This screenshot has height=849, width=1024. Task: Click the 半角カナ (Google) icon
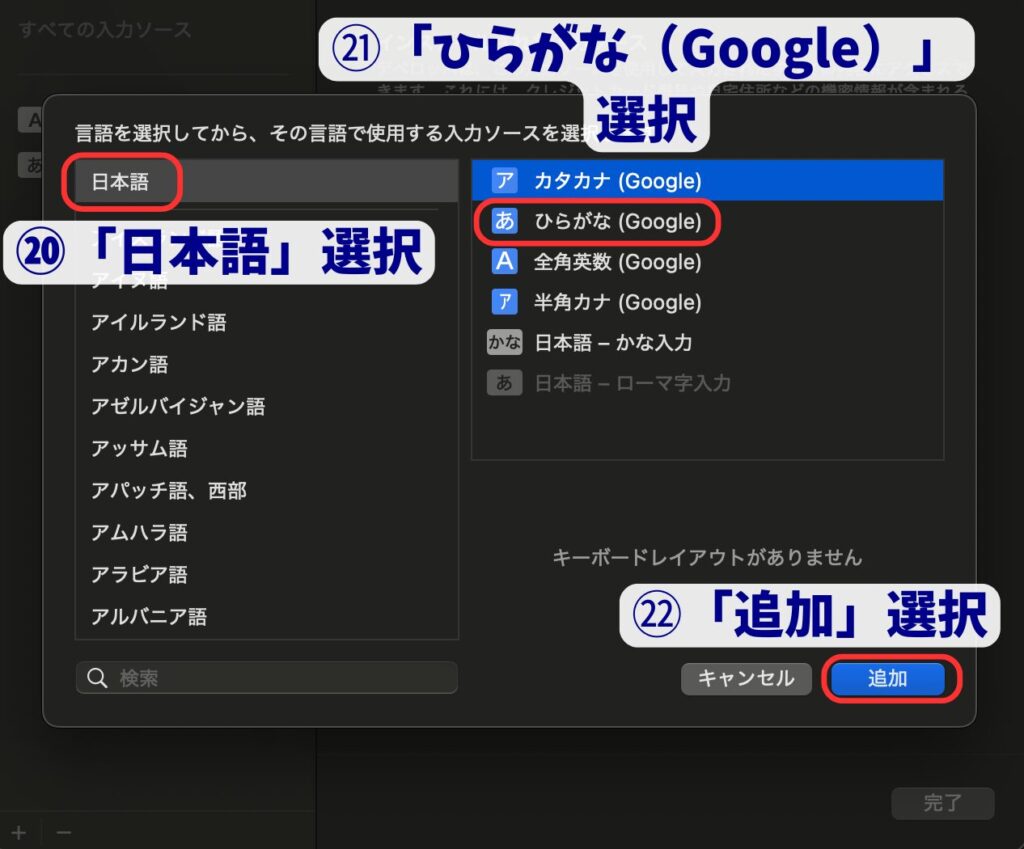504,302
